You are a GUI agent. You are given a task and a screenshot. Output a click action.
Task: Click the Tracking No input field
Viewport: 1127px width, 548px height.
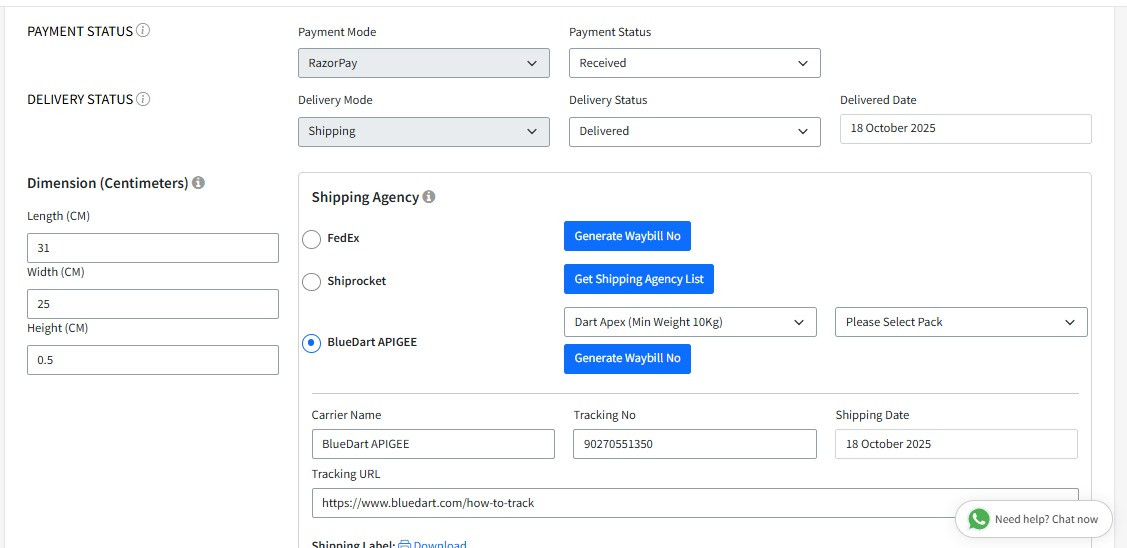(694, 444)
